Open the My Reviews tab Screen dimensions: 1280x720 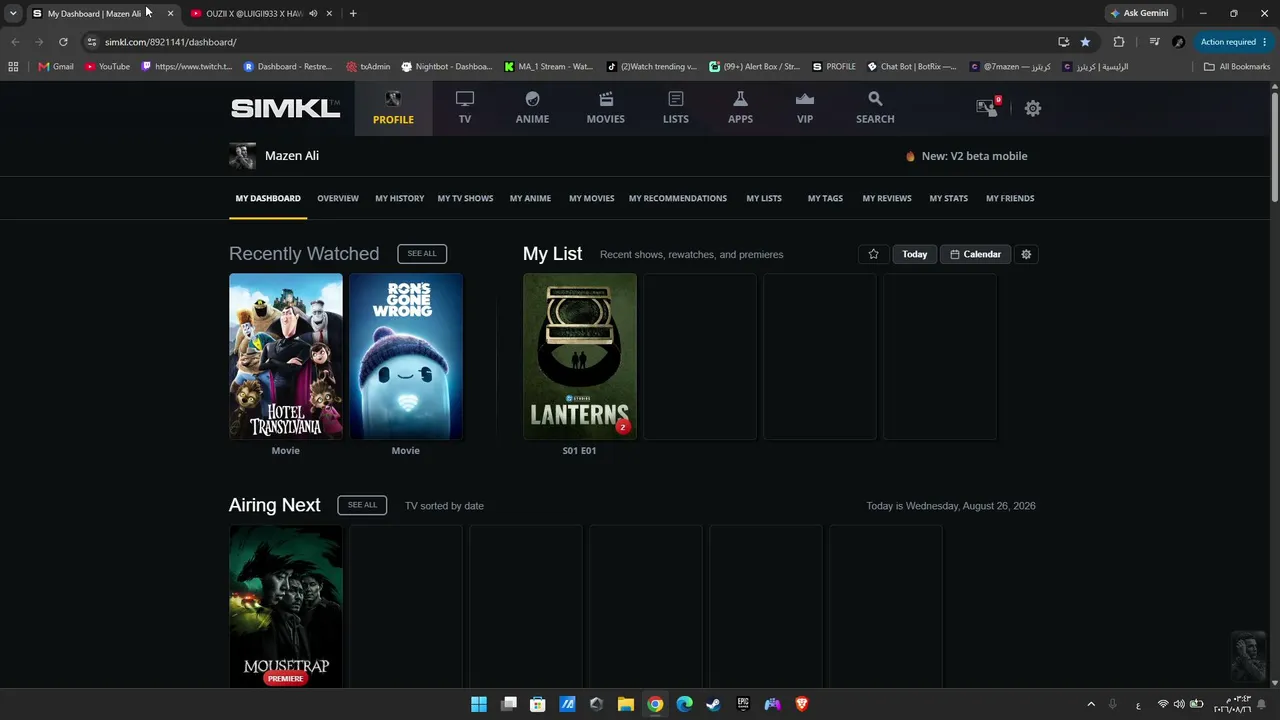coord(887,198)
